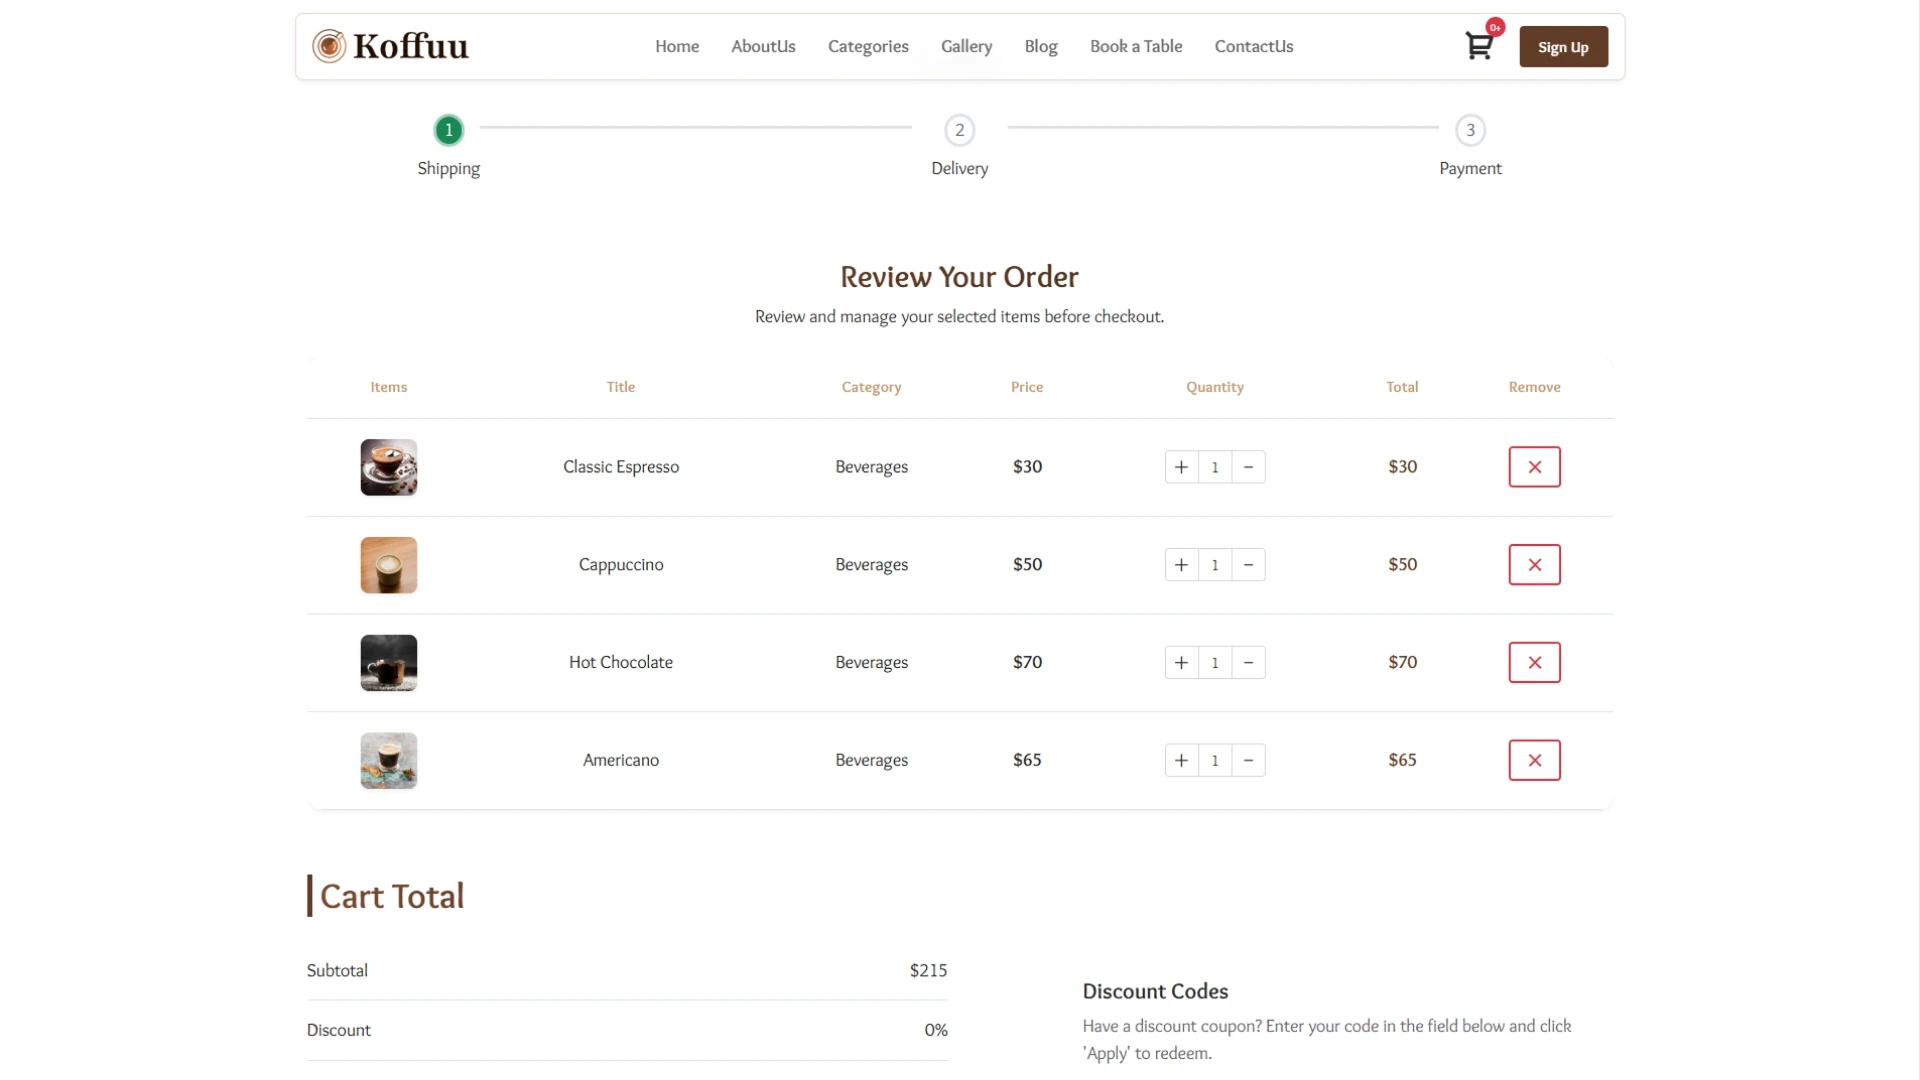
Task: Remove Classic Espresso from the cart
Action: 1534,467
